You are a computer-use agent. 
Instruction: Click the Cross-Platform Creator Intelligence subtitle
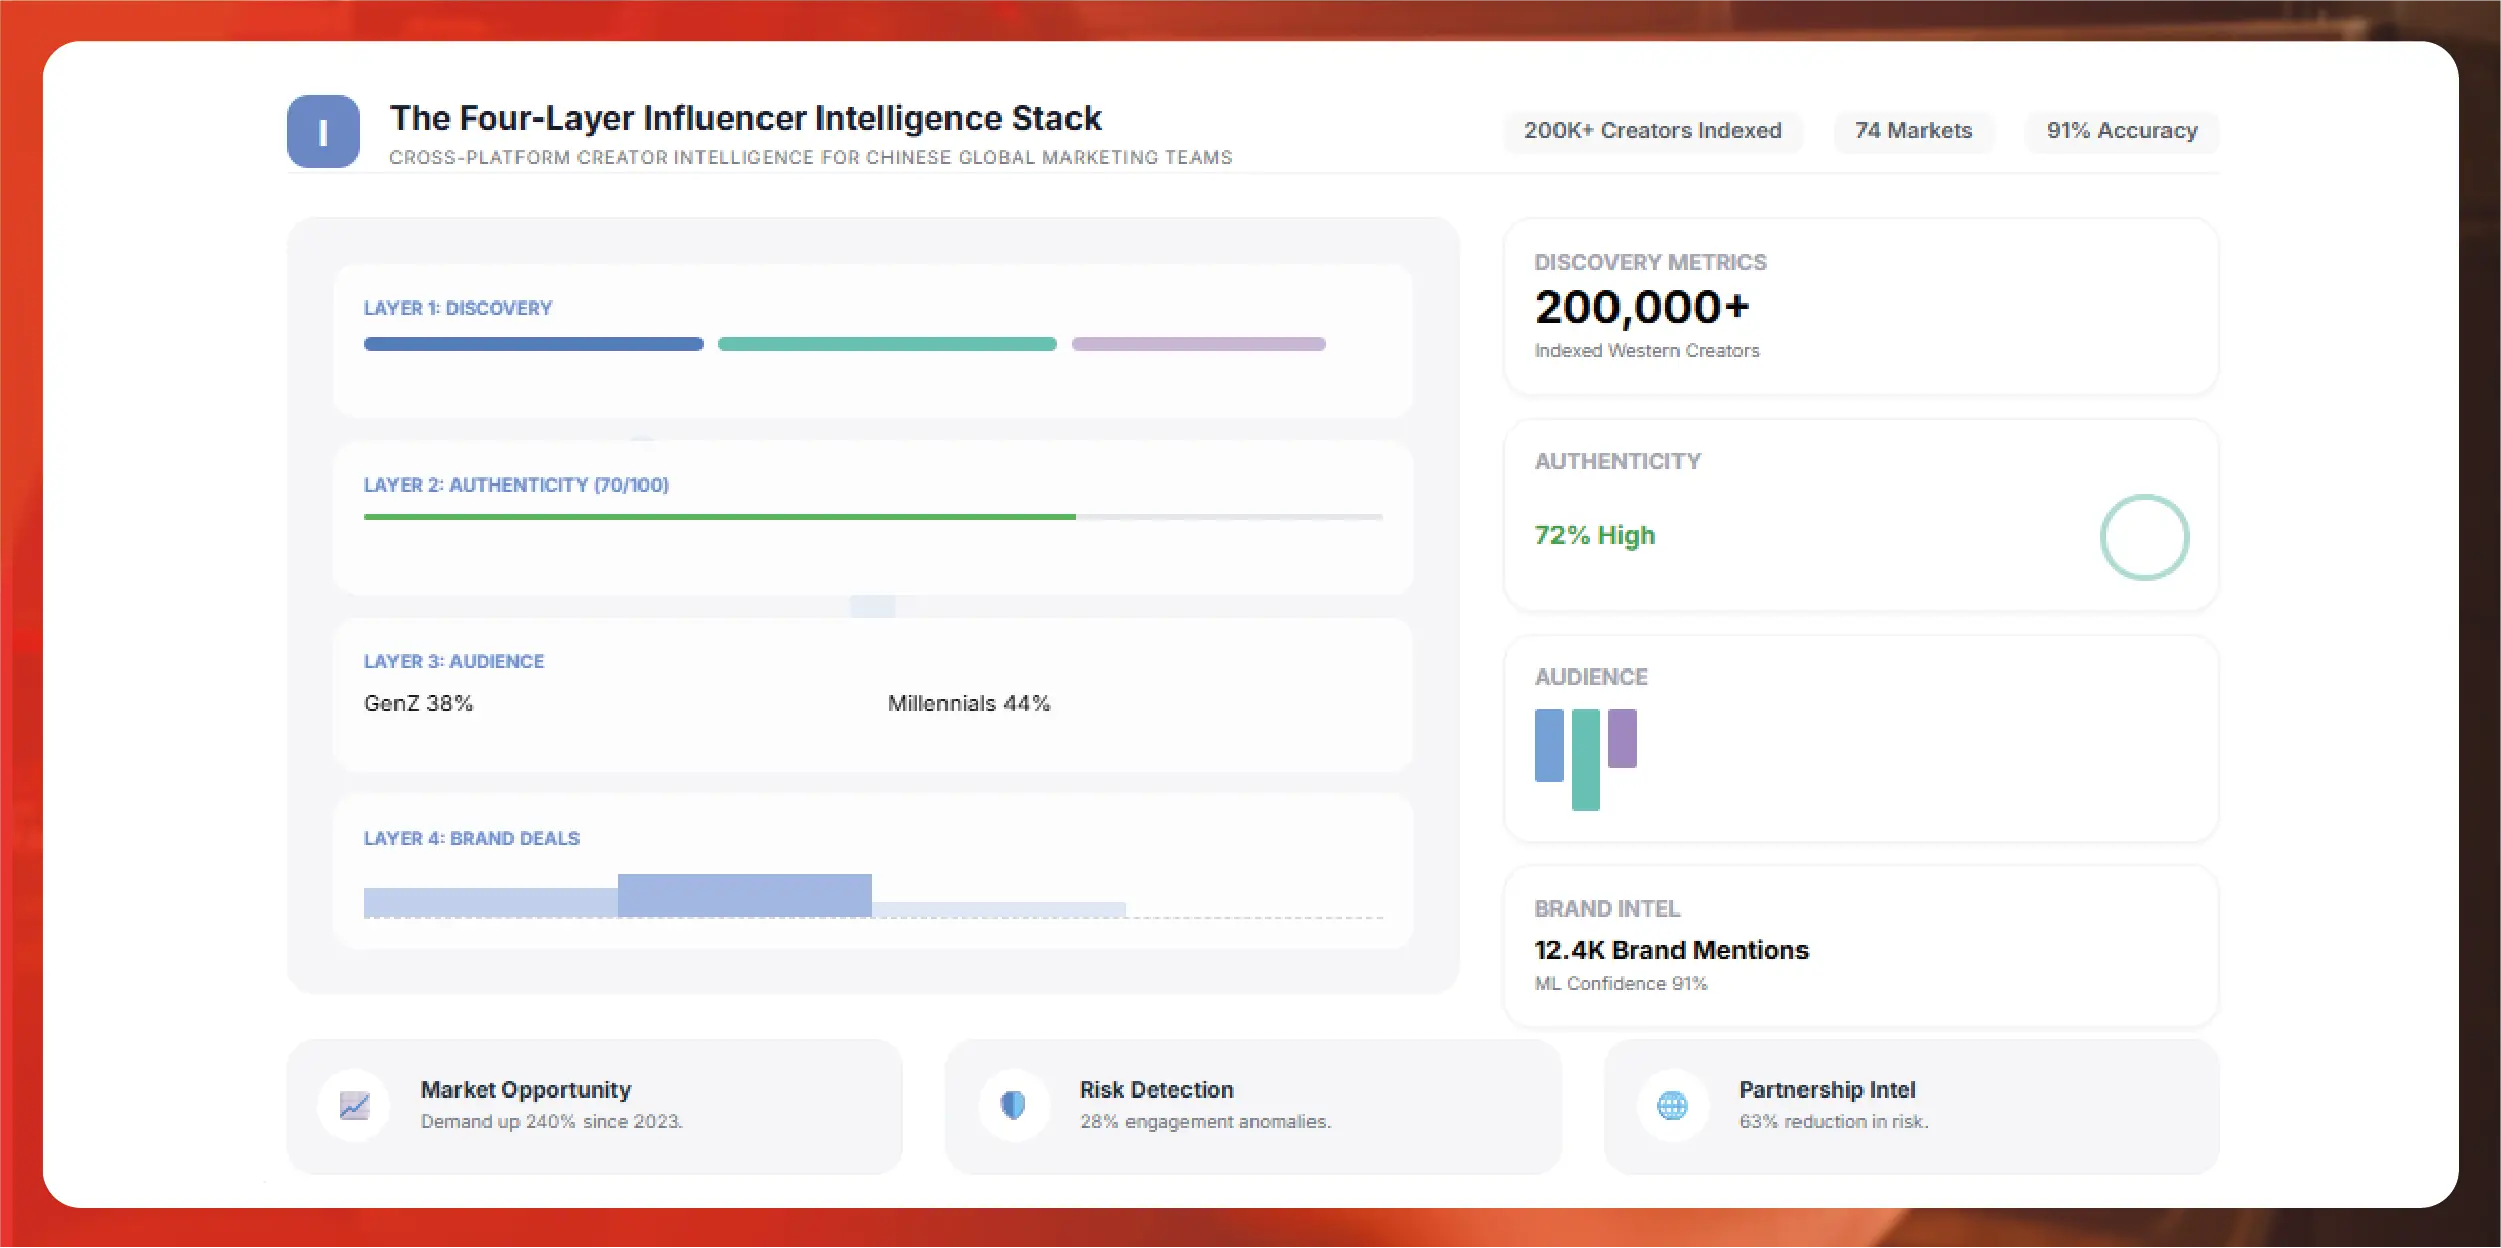[x=811, y=158]
